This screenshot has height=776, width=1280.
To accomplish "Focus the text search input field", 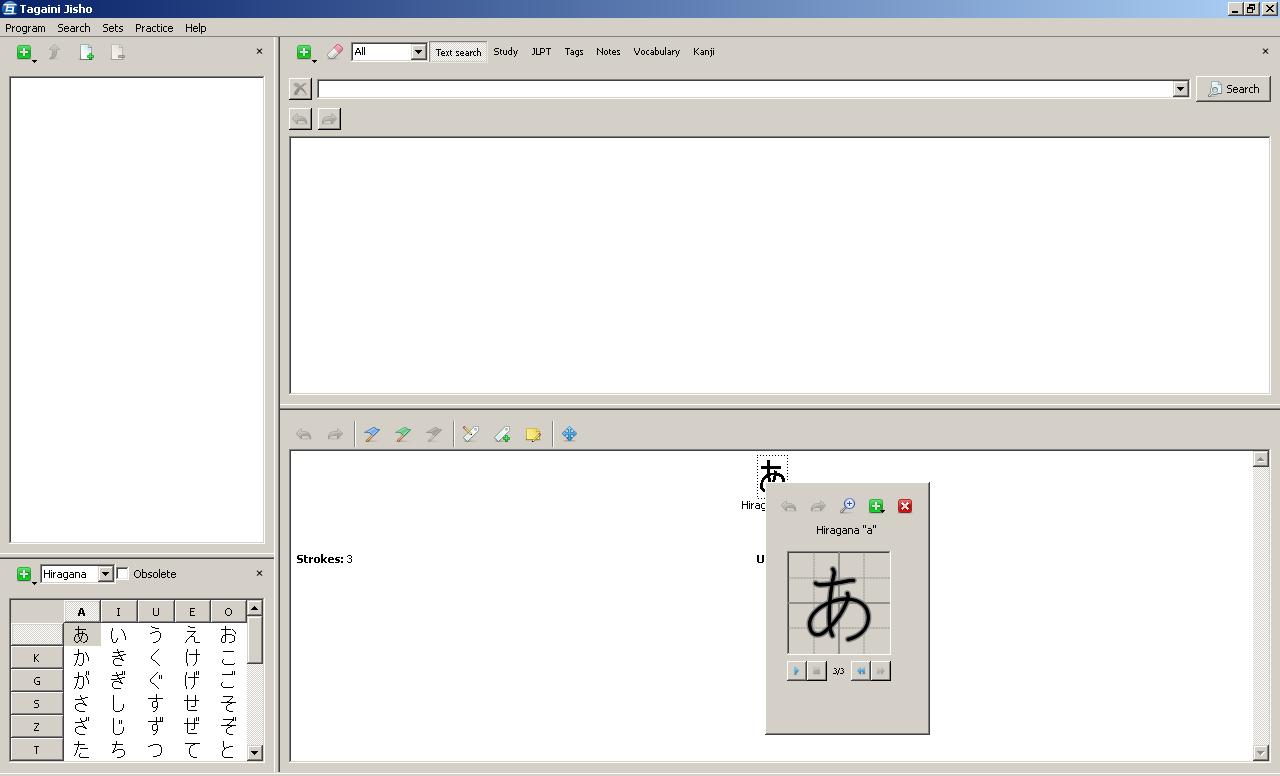I will point(745,89).
